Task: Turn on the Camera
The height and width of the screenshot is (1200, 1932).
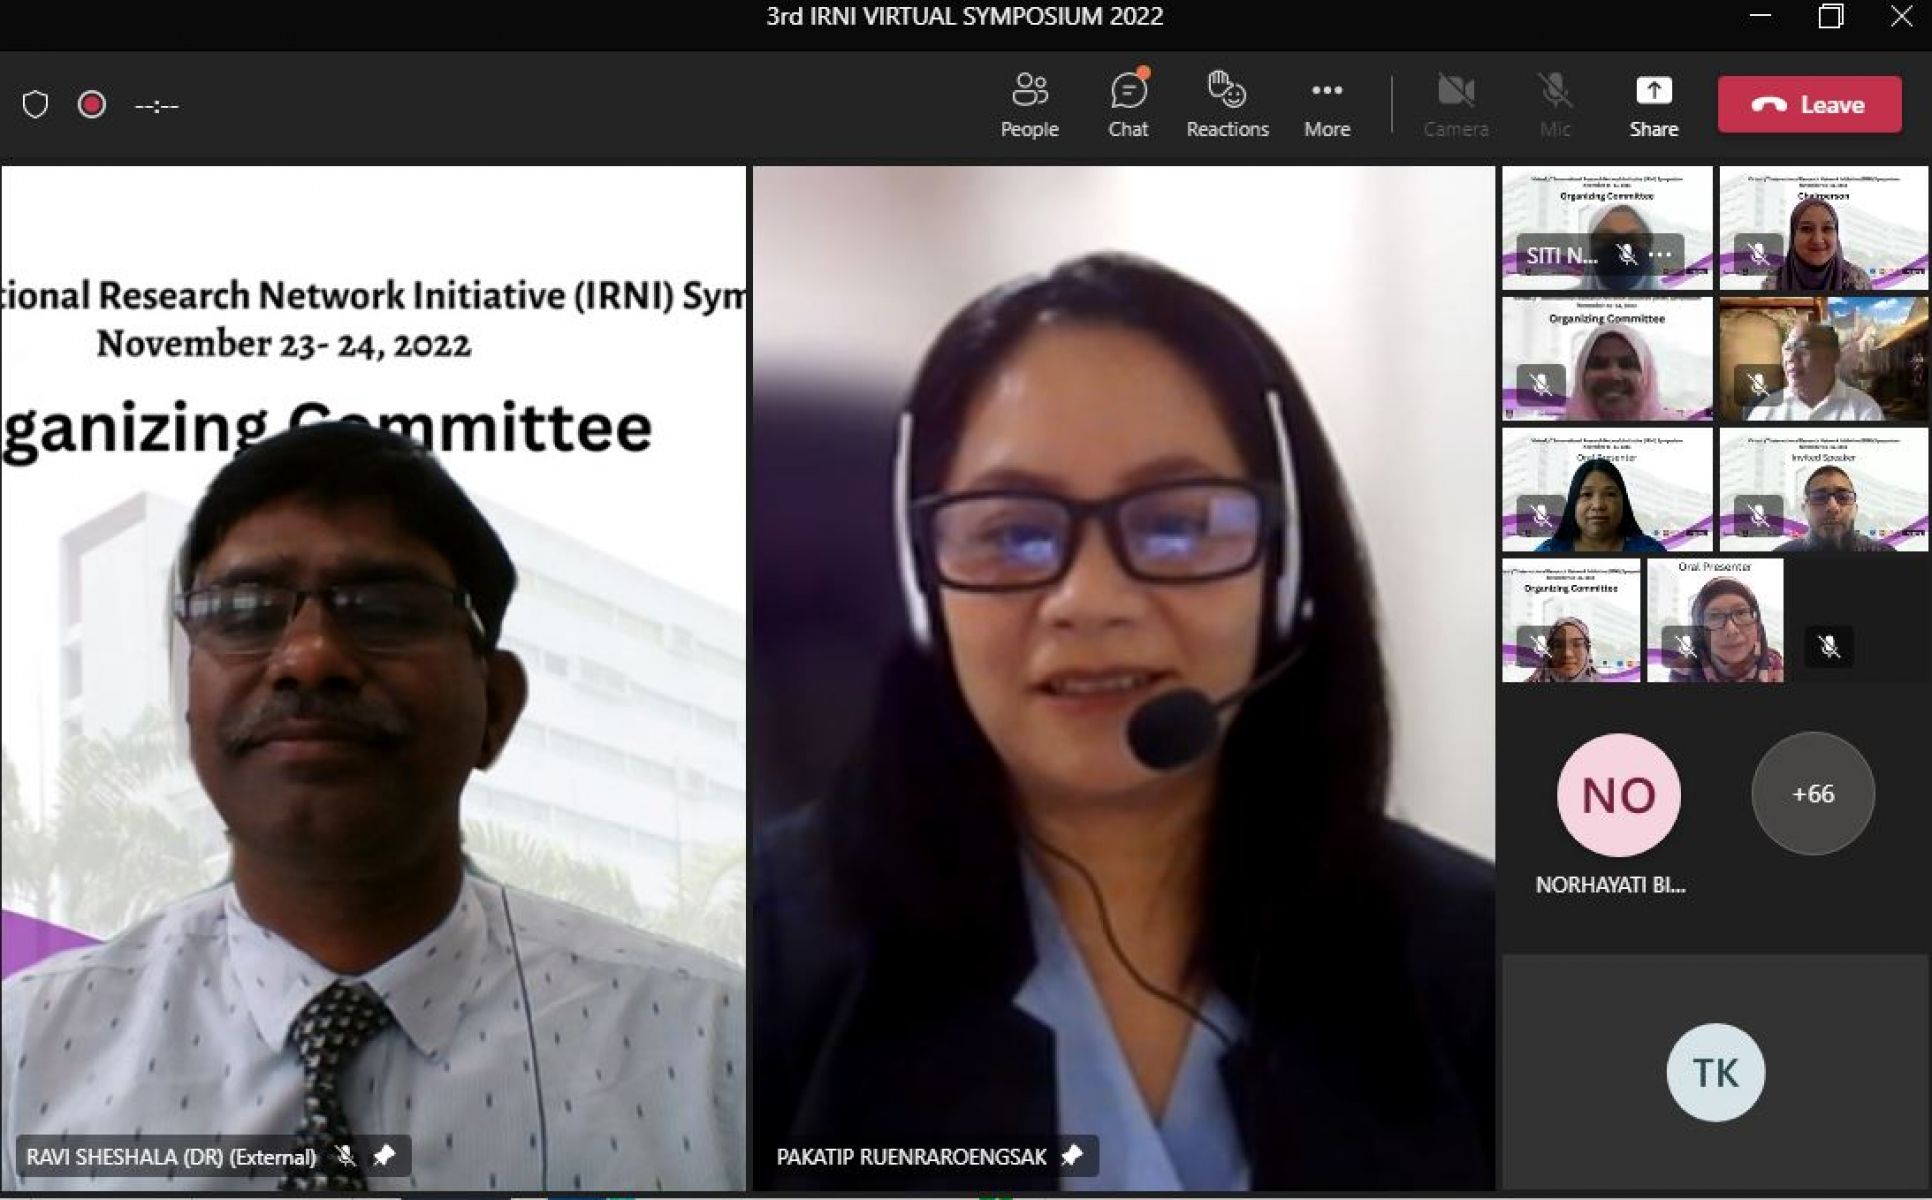Action: pos(1456,105)
